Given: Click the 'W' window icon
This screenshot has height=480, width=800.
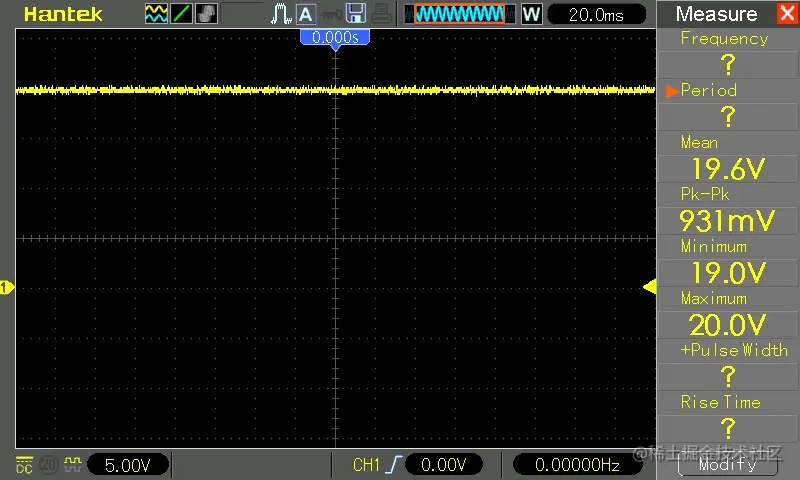Looking at the screenshot, I should pos(531,14).
